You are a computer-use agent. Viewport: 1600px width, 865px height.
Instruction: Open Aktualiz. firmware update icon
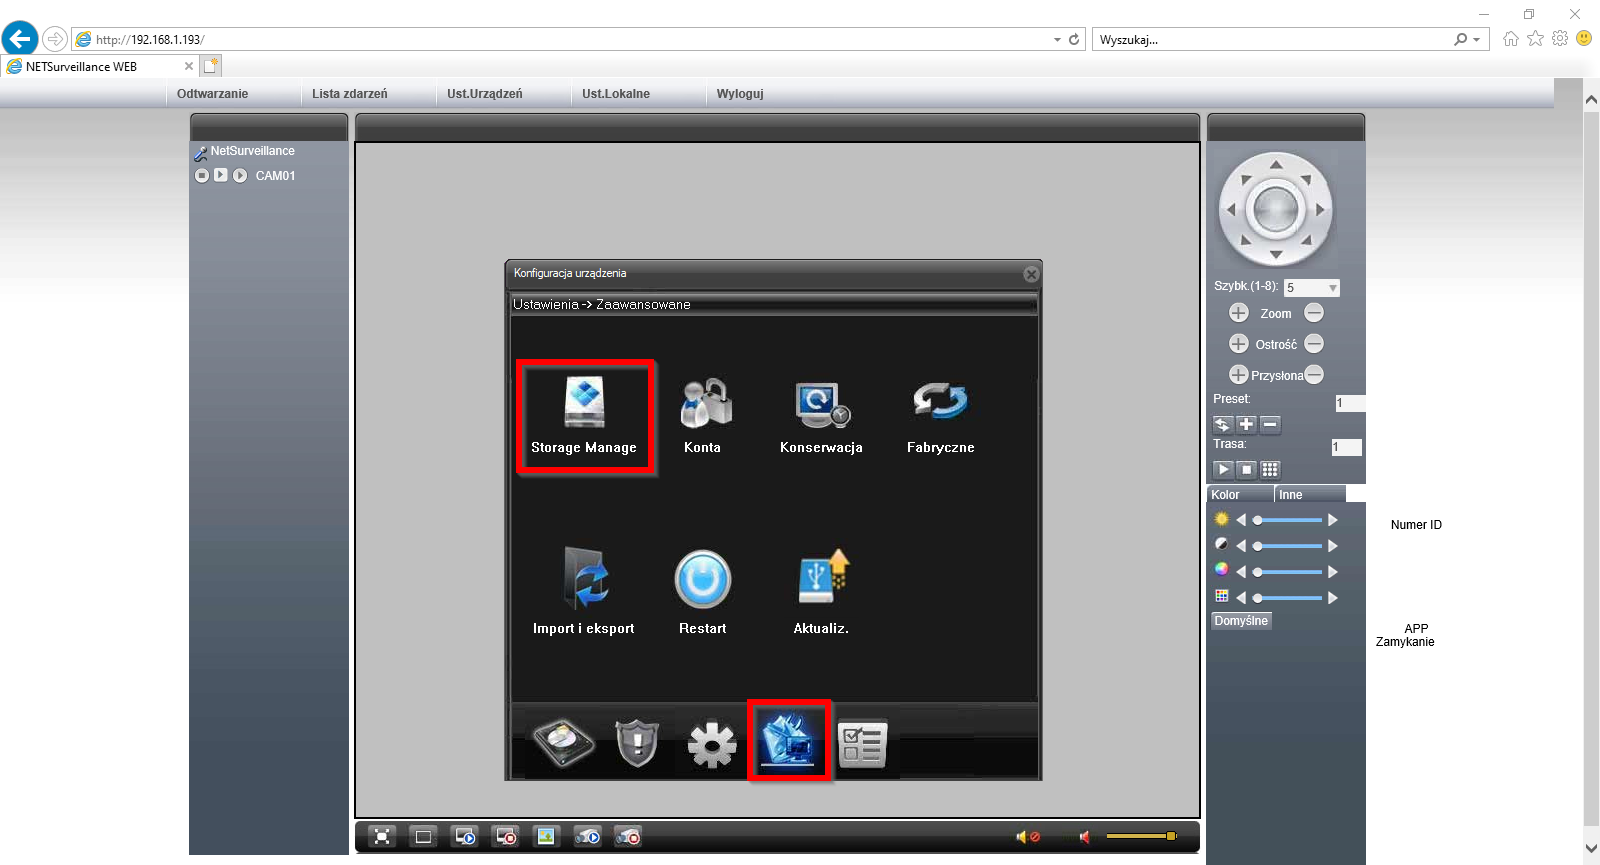coord(821,590)
